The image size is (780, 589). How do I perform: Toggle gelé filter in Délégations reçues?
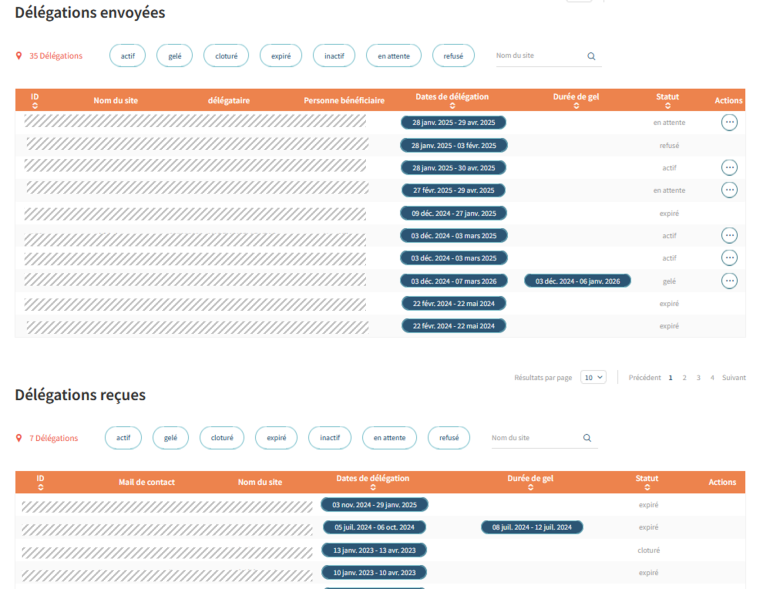[x=171, y=438]
